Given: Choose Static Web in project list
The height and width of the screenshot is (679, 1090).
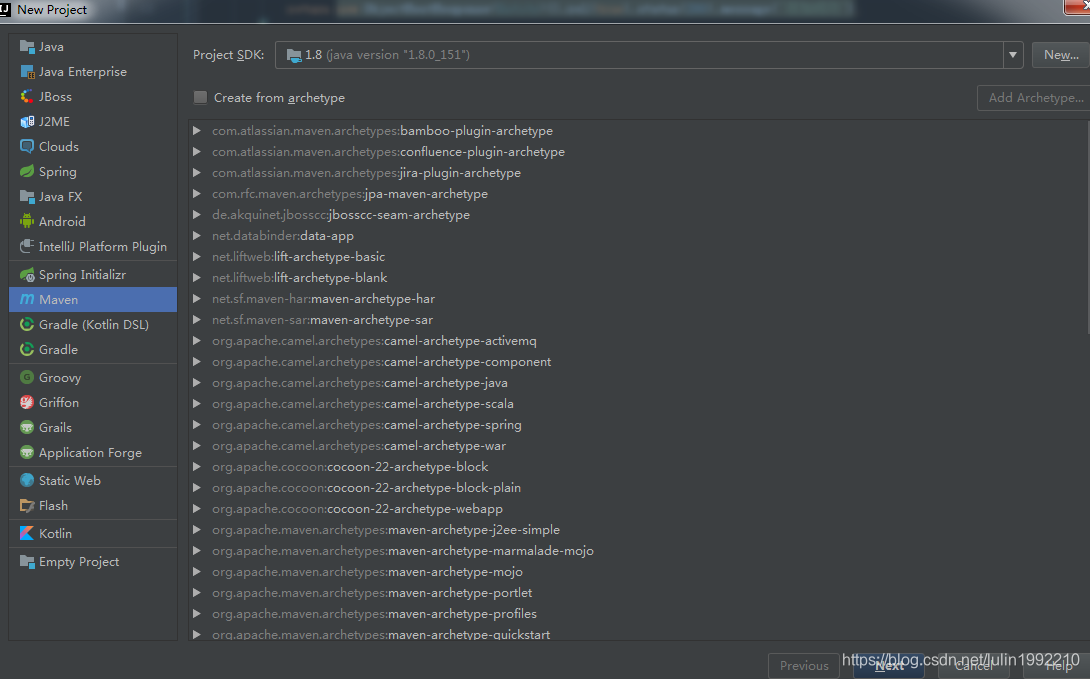Looking at the screenshot, I should (x=70, y=480).
